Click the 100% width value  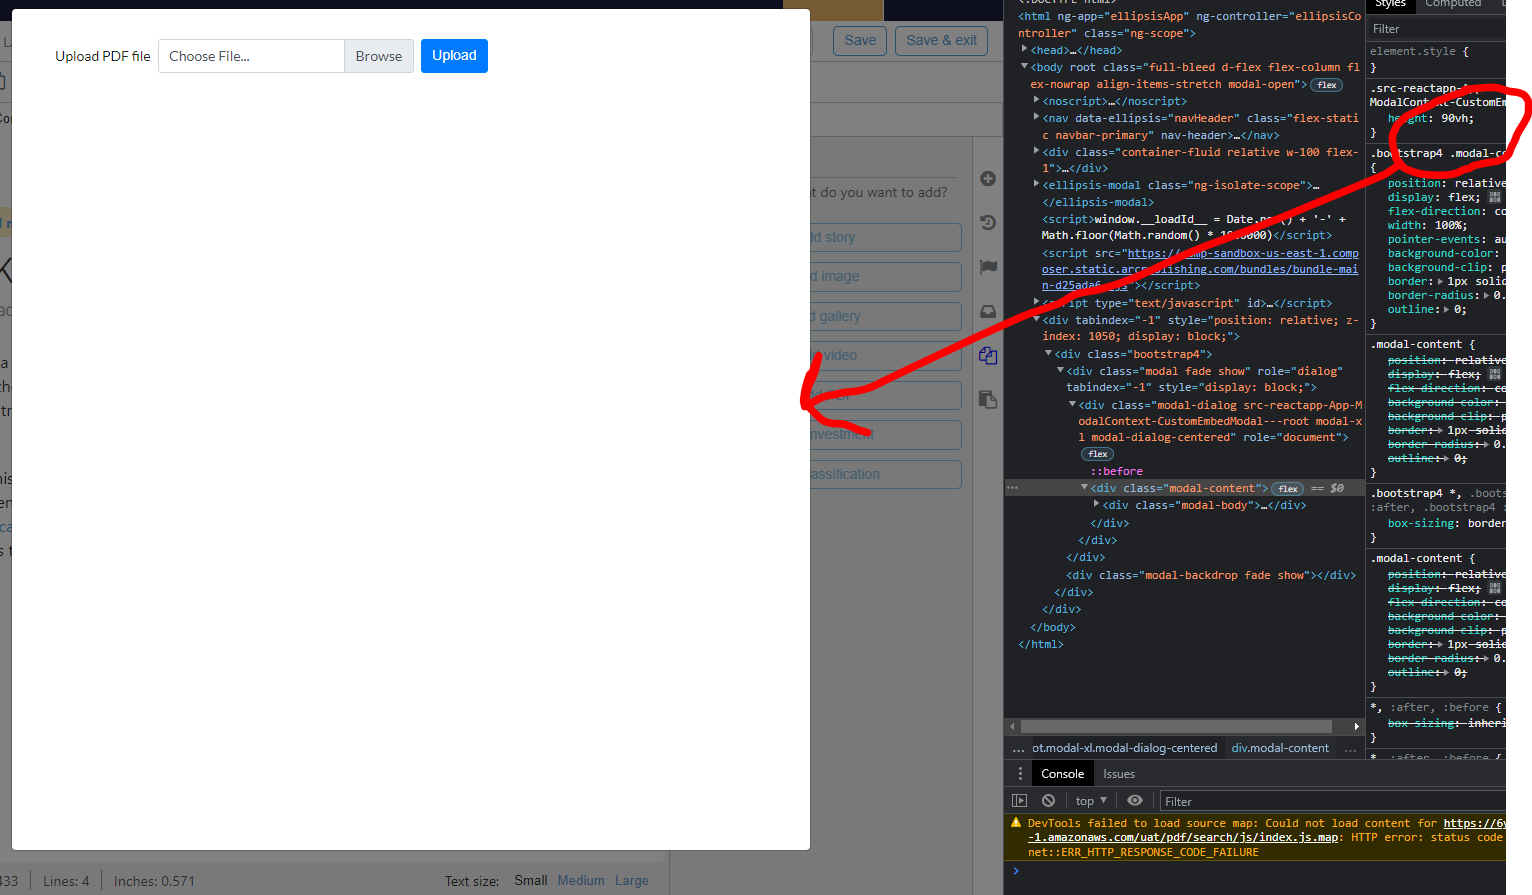coord(1450,225)
